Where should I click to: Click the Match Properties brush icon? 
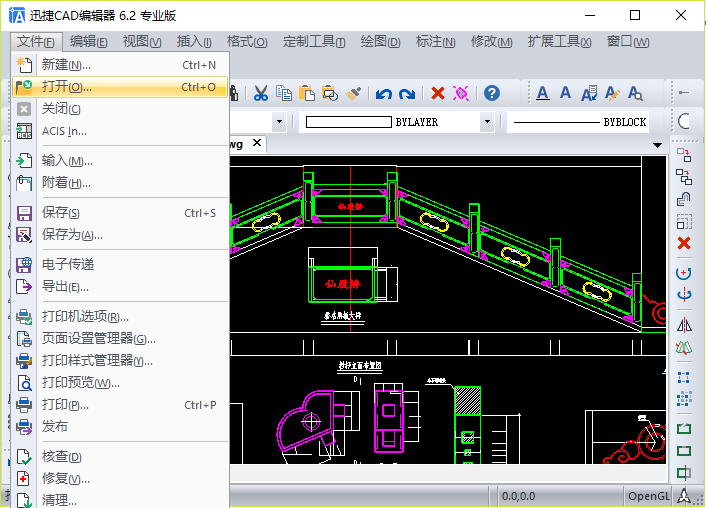[353, 93]
